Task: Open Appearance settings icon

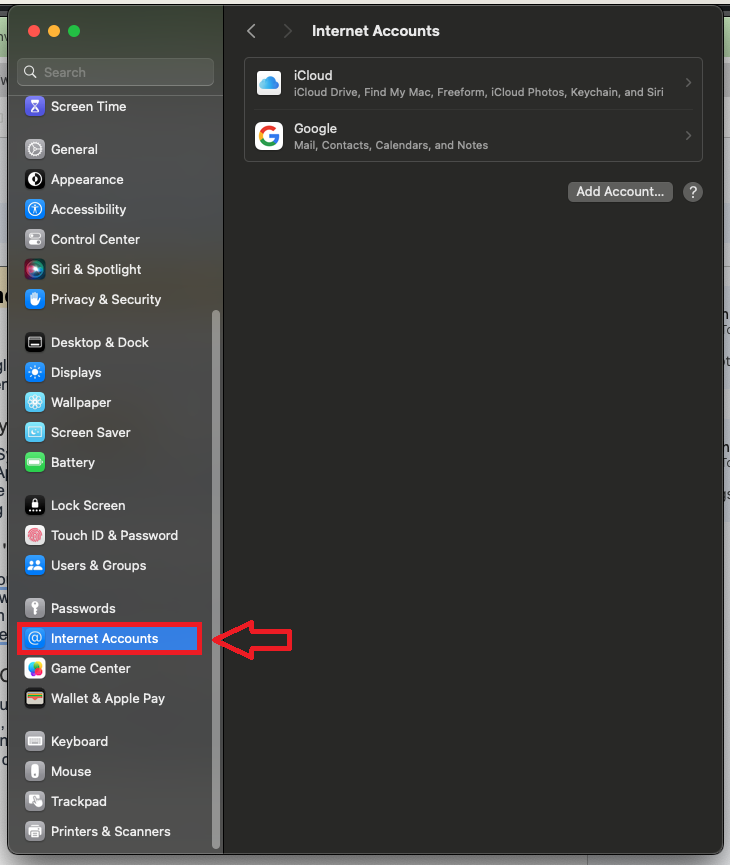Action: pyautogui.click(x=35, y=179)
